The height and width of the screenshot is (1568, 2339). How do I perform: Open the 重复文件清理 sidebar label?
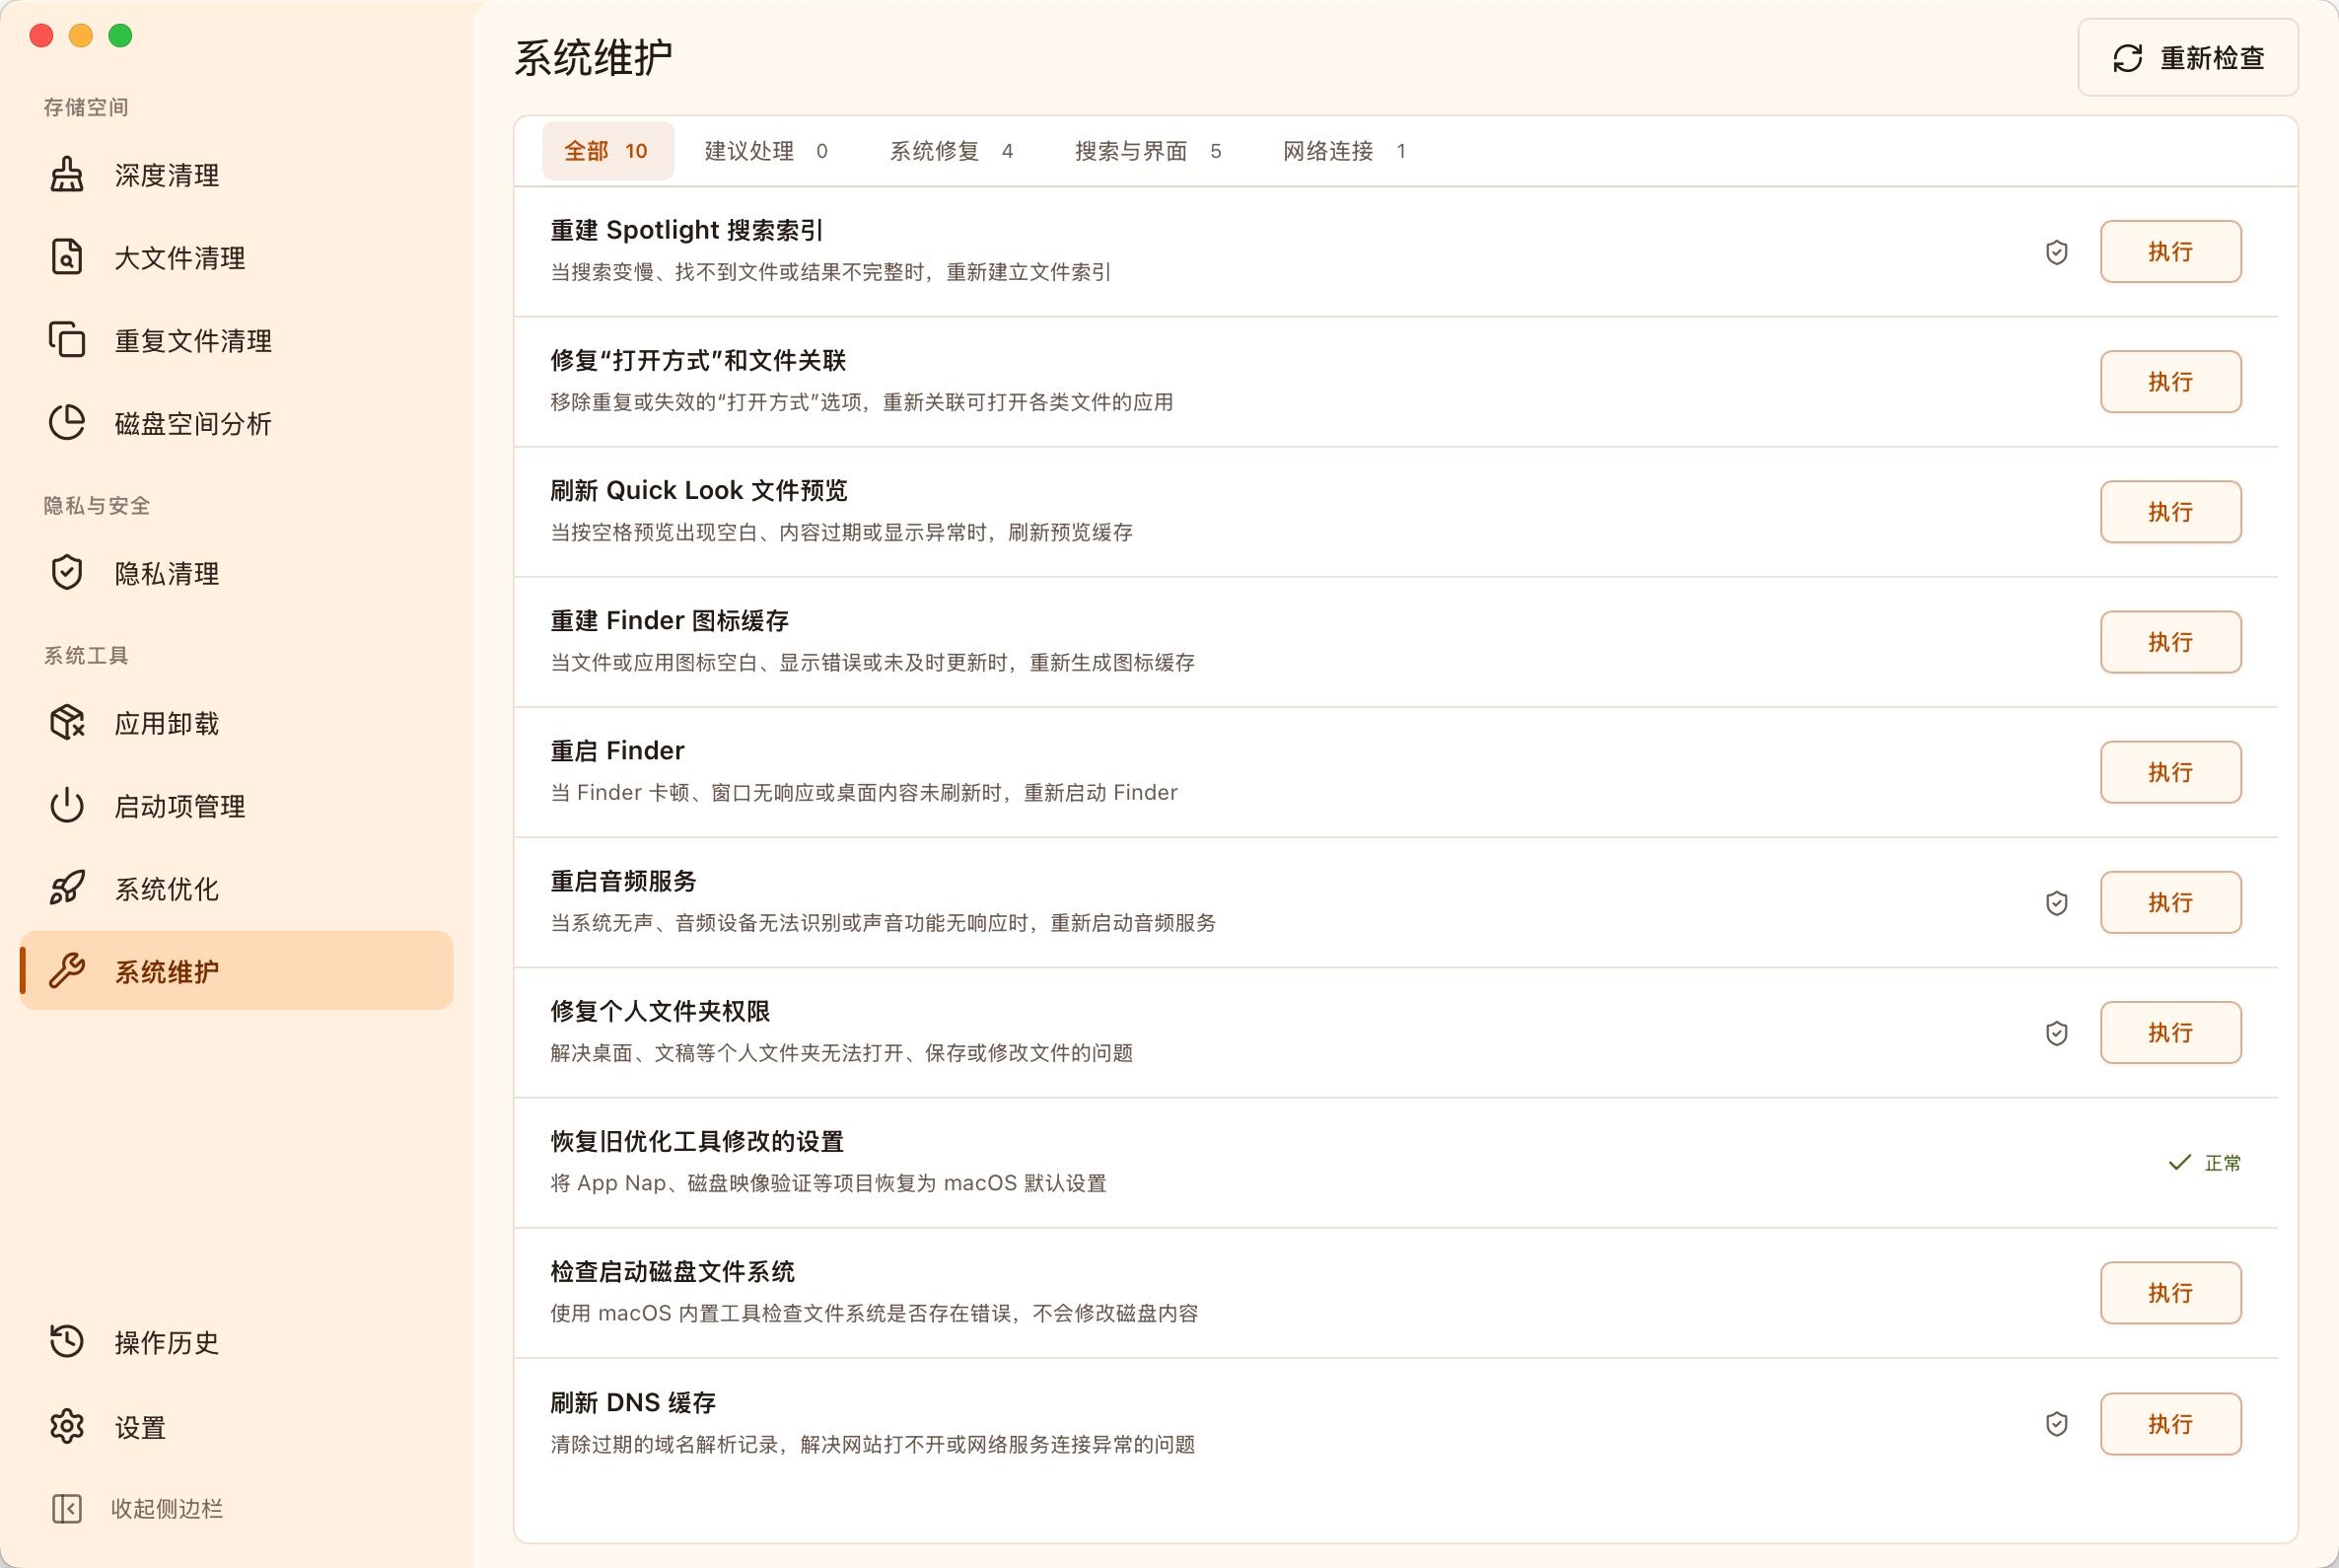(193, 340)
